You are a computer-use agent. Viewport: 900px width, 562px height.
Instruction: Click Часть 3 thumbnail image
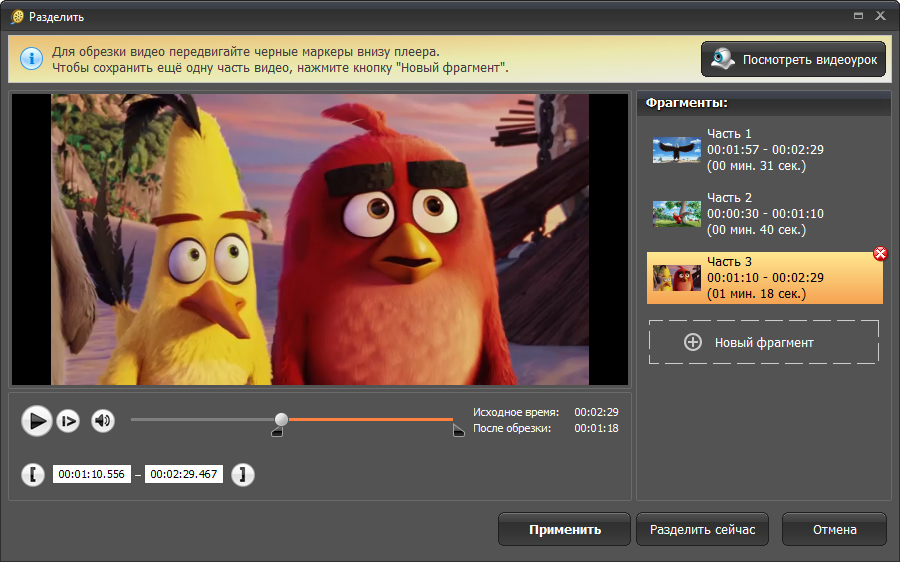677,278
